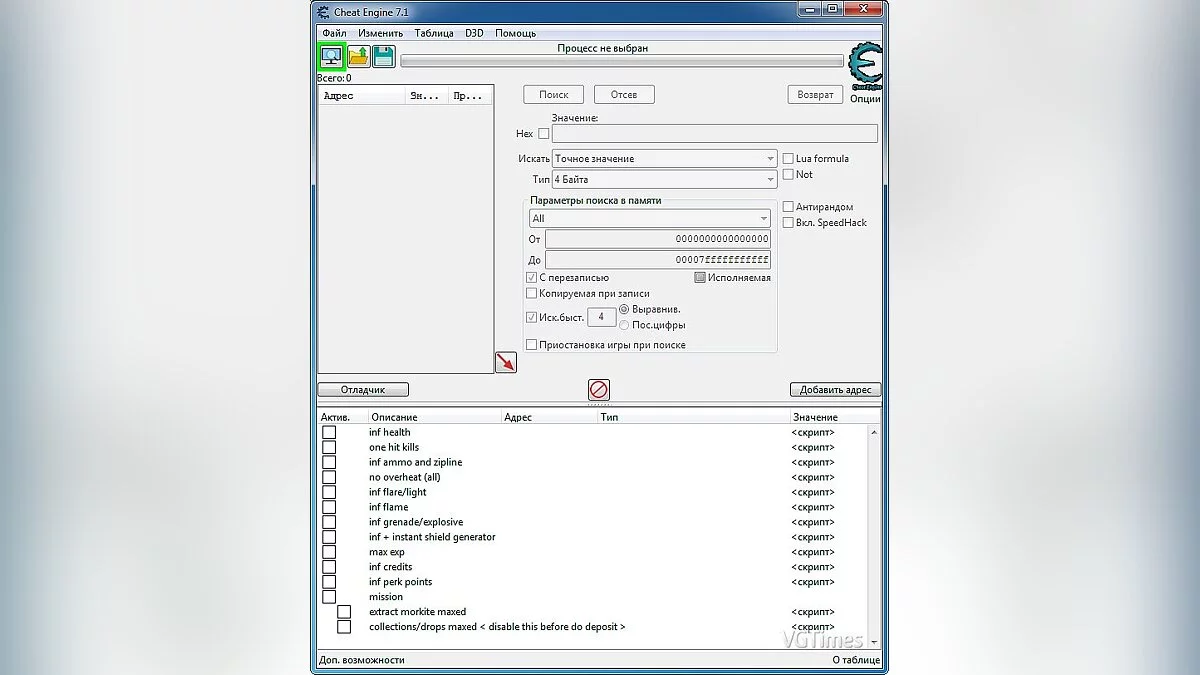Activate inf flare/light checkbox

329,493
